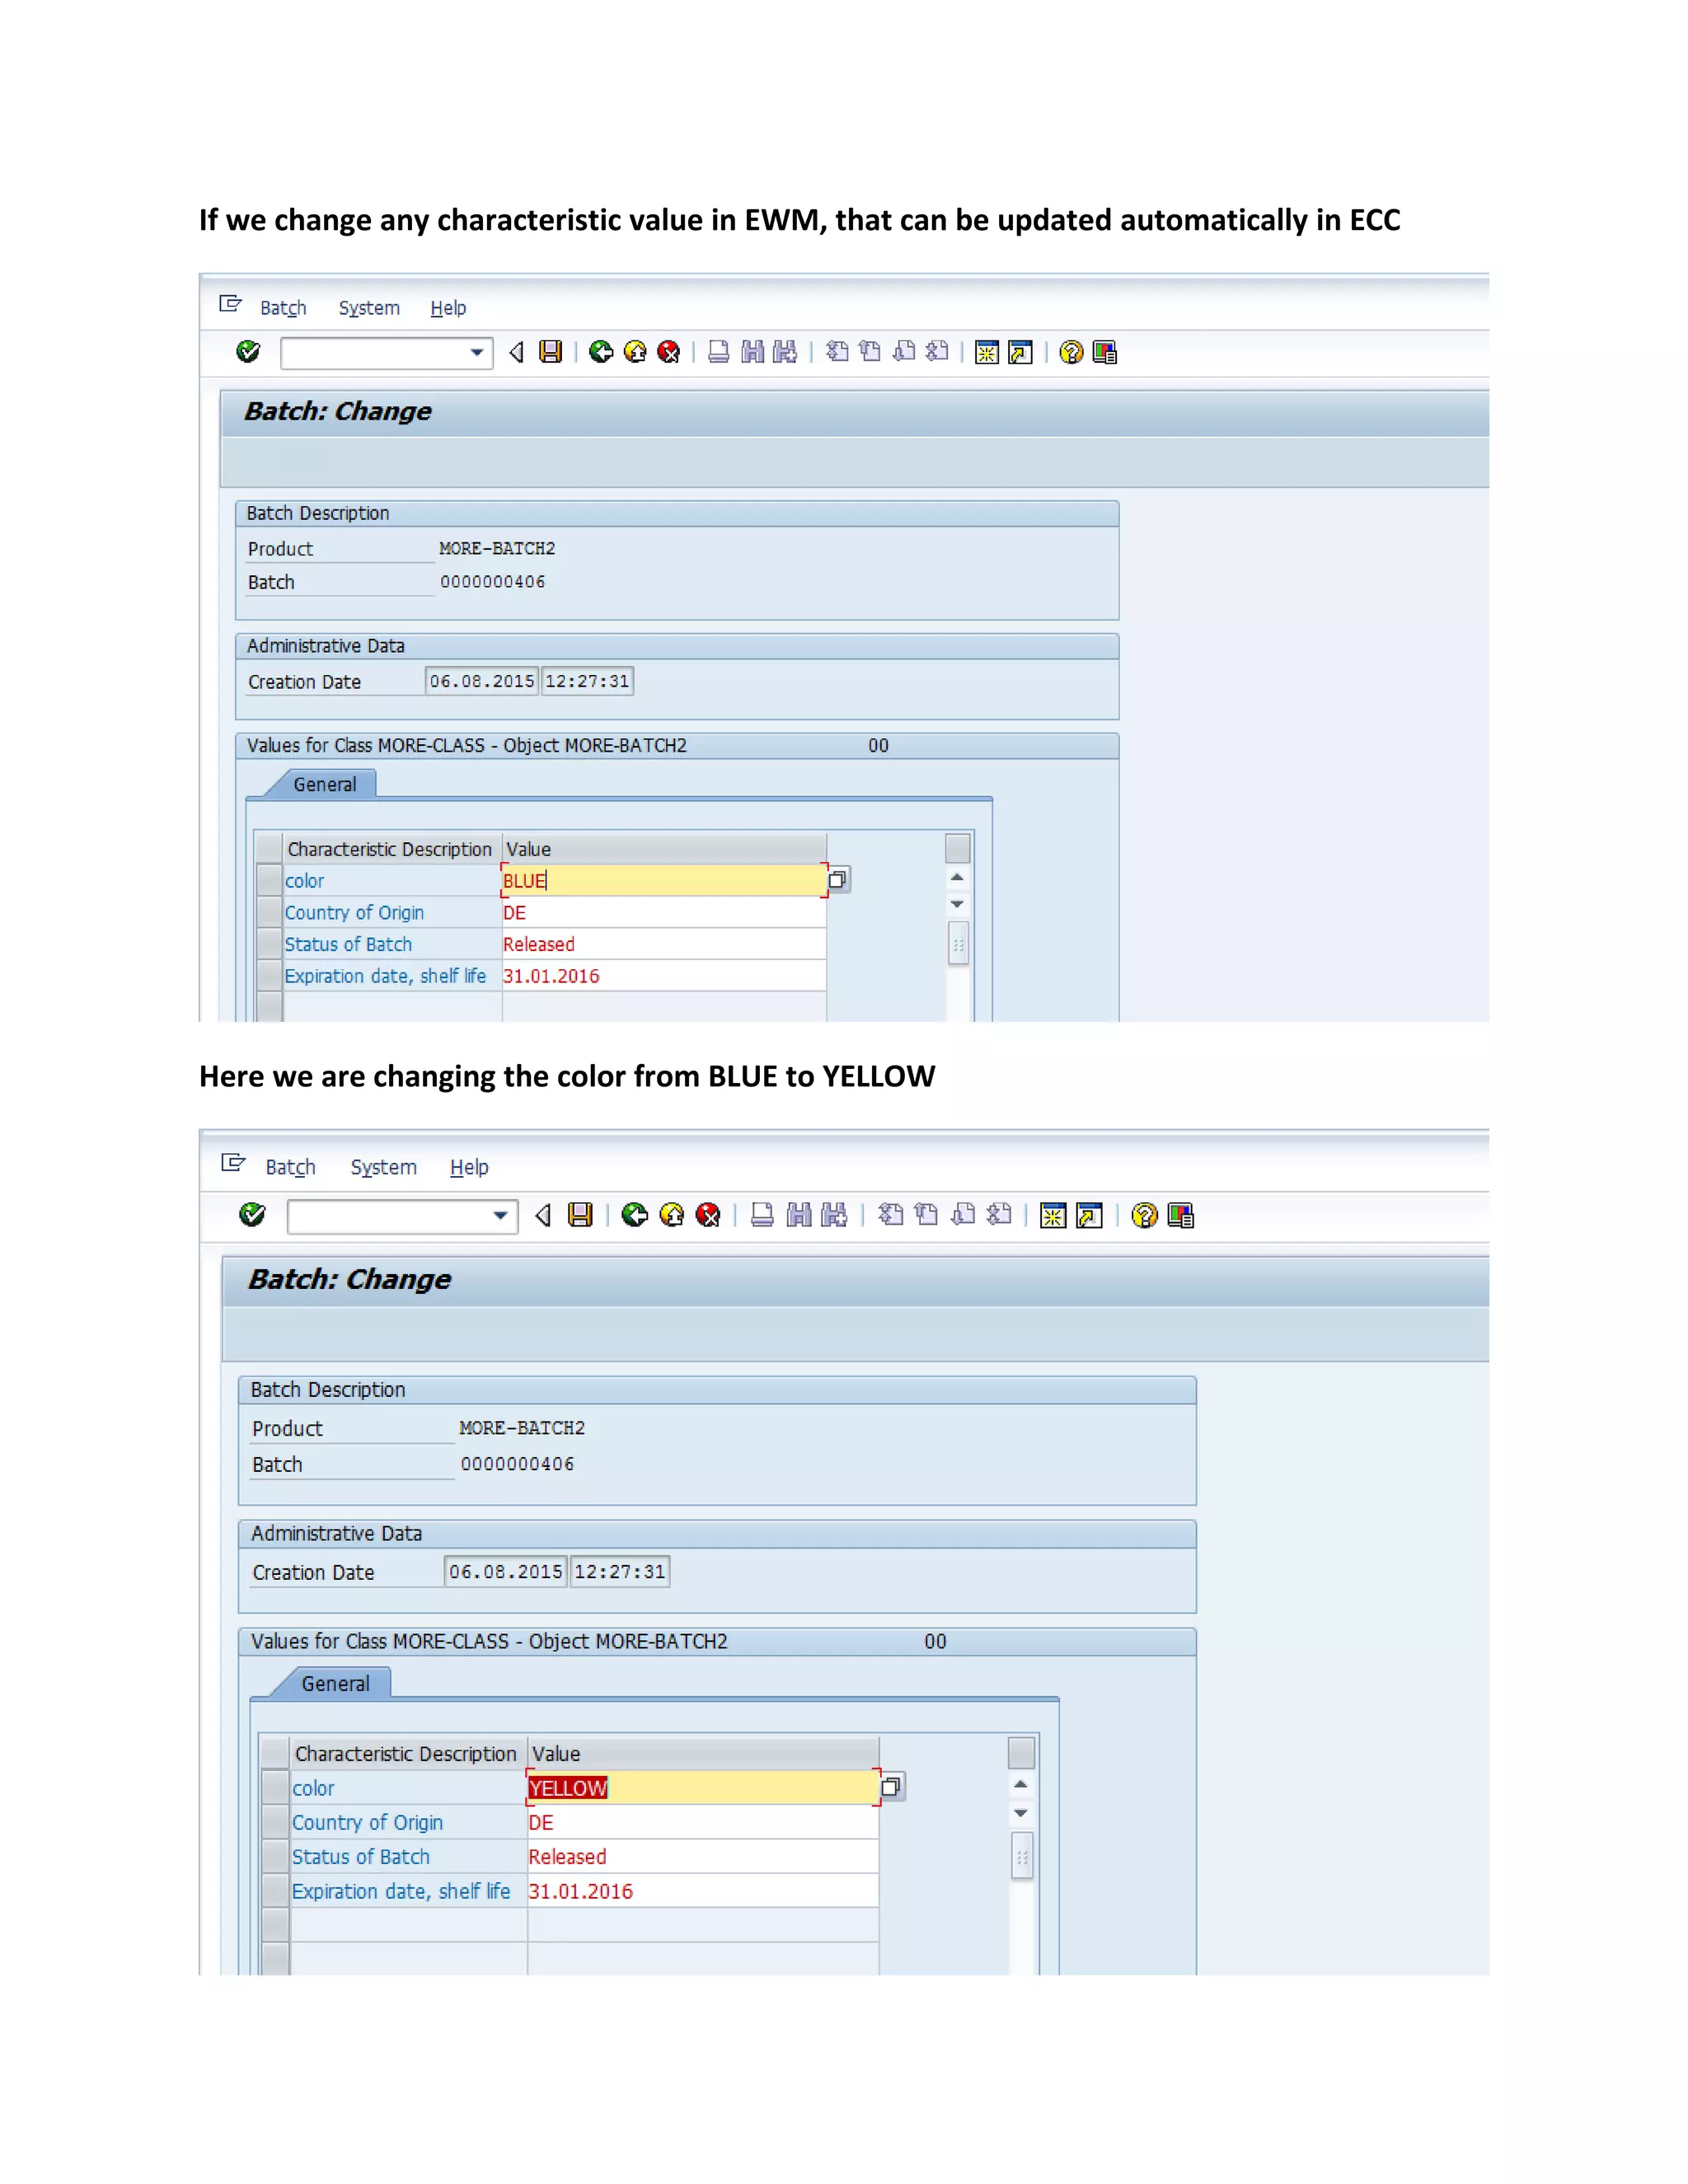Switch to General tab in bottom window
This screenshot has height=2184, width=1688.
click(335, 1683)
